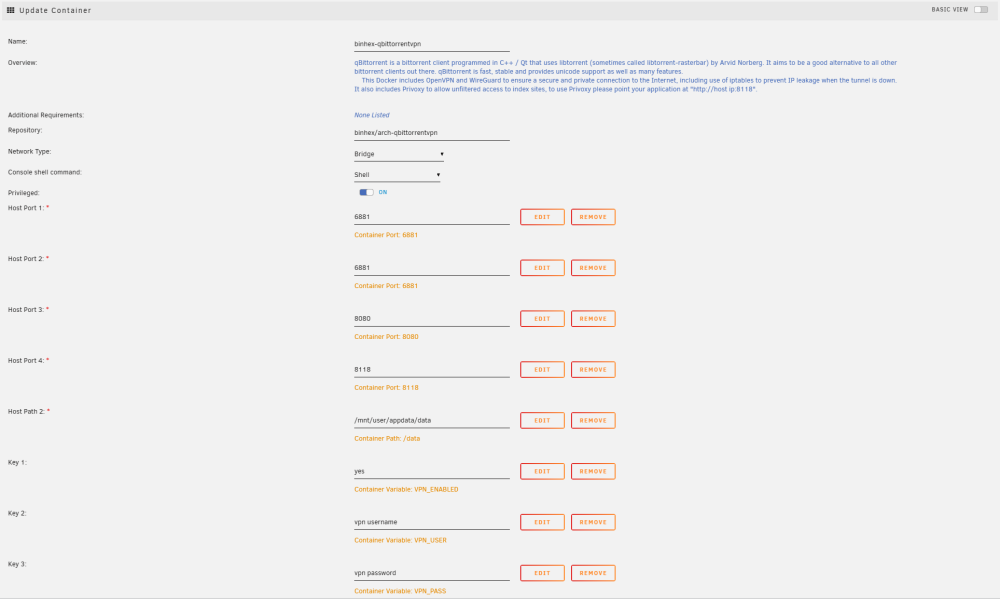Click the Container Variable: VPN_USER text

click(401, 540)
